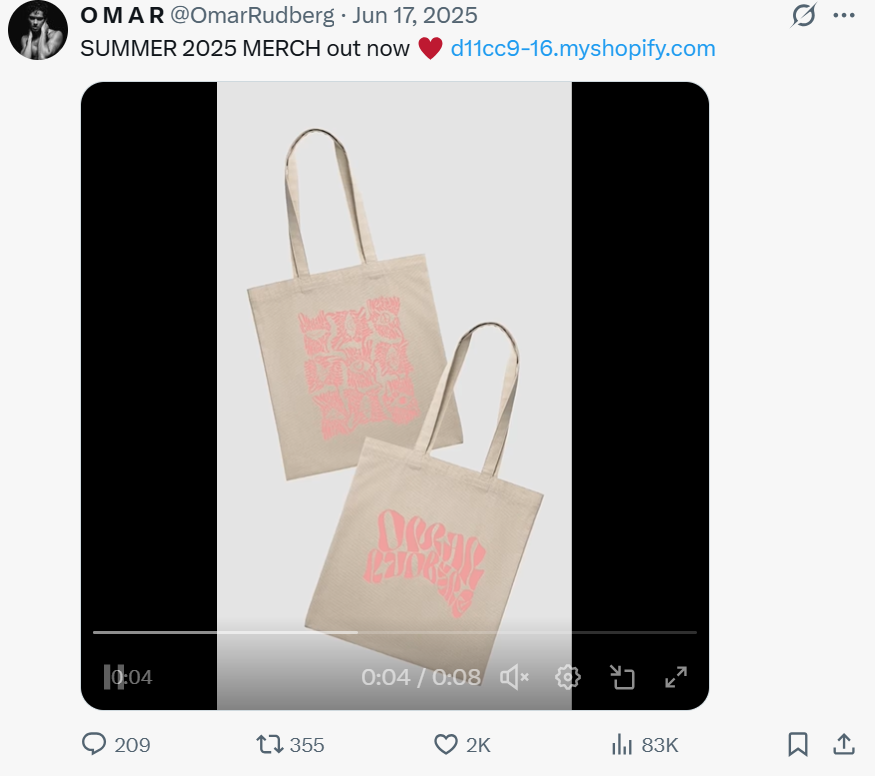This screenshot has height=776, width=875.
Task: Open the @OmarRudberg handle profile
Action: click(x=252, y=15)
